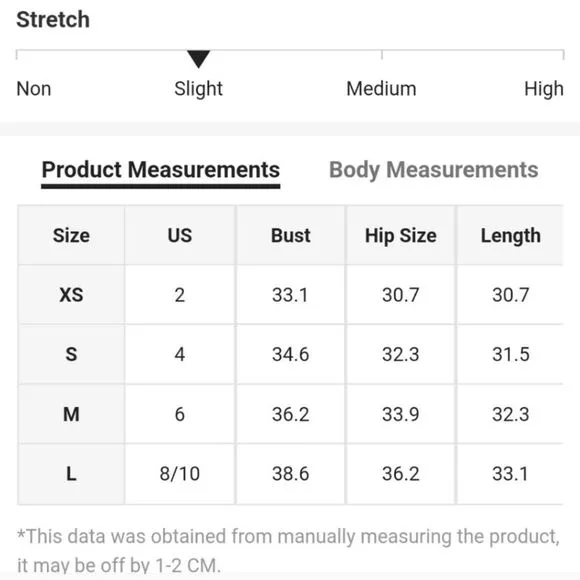Select the Medium stretch label
This screenshot has width=580, height=580.
point(381,89)
